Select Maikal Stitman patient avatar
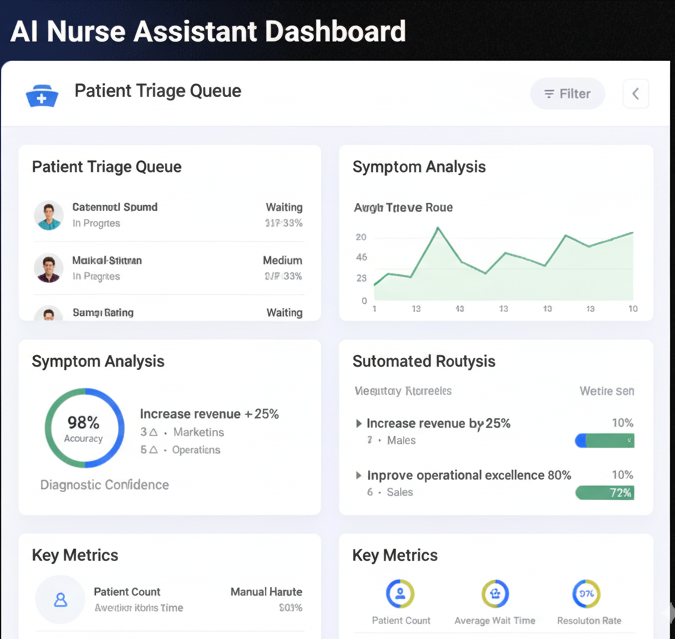Viewport: 675px width, 639px height. 48,268
